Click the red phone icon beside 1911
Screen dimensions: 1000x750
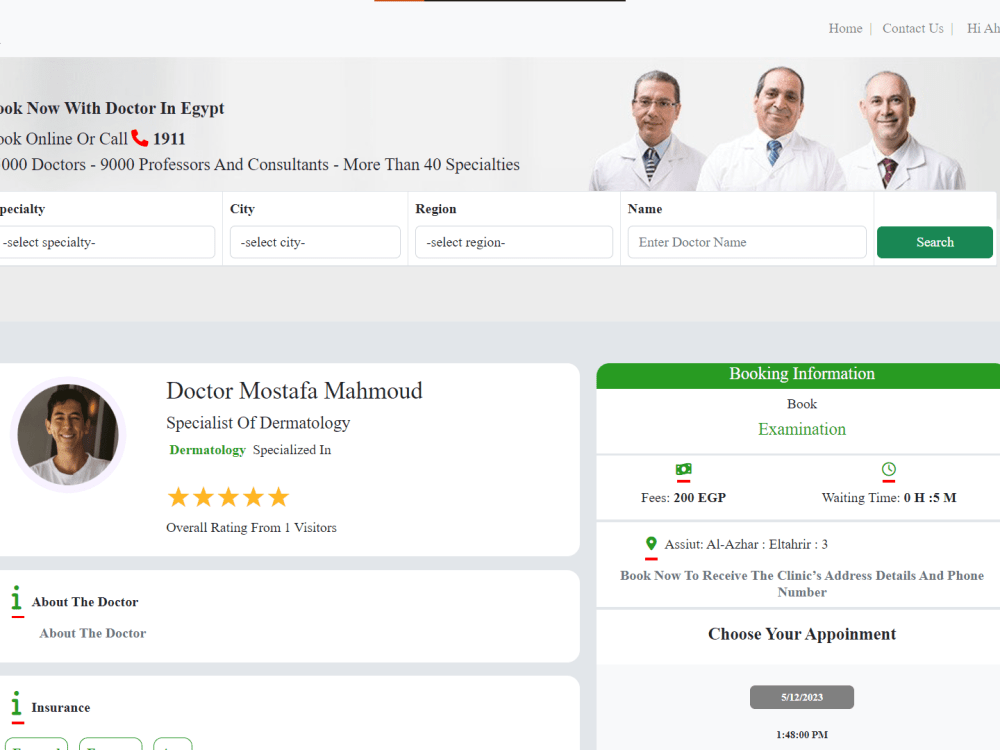click(140, 138)
